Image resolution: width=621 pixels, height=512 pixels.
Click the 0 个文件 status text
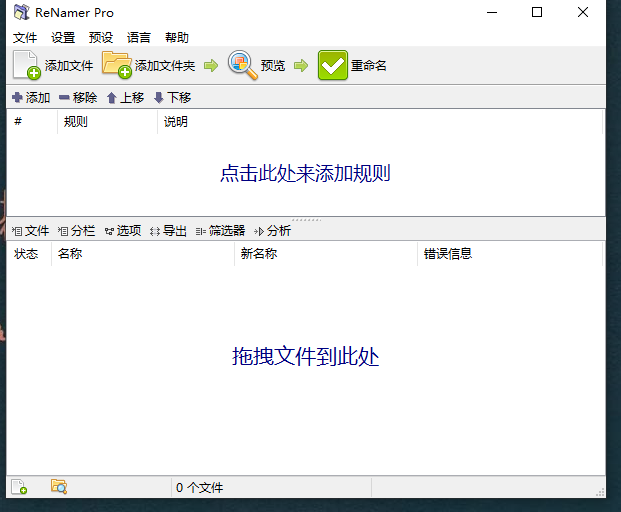(x=200, y=487)
